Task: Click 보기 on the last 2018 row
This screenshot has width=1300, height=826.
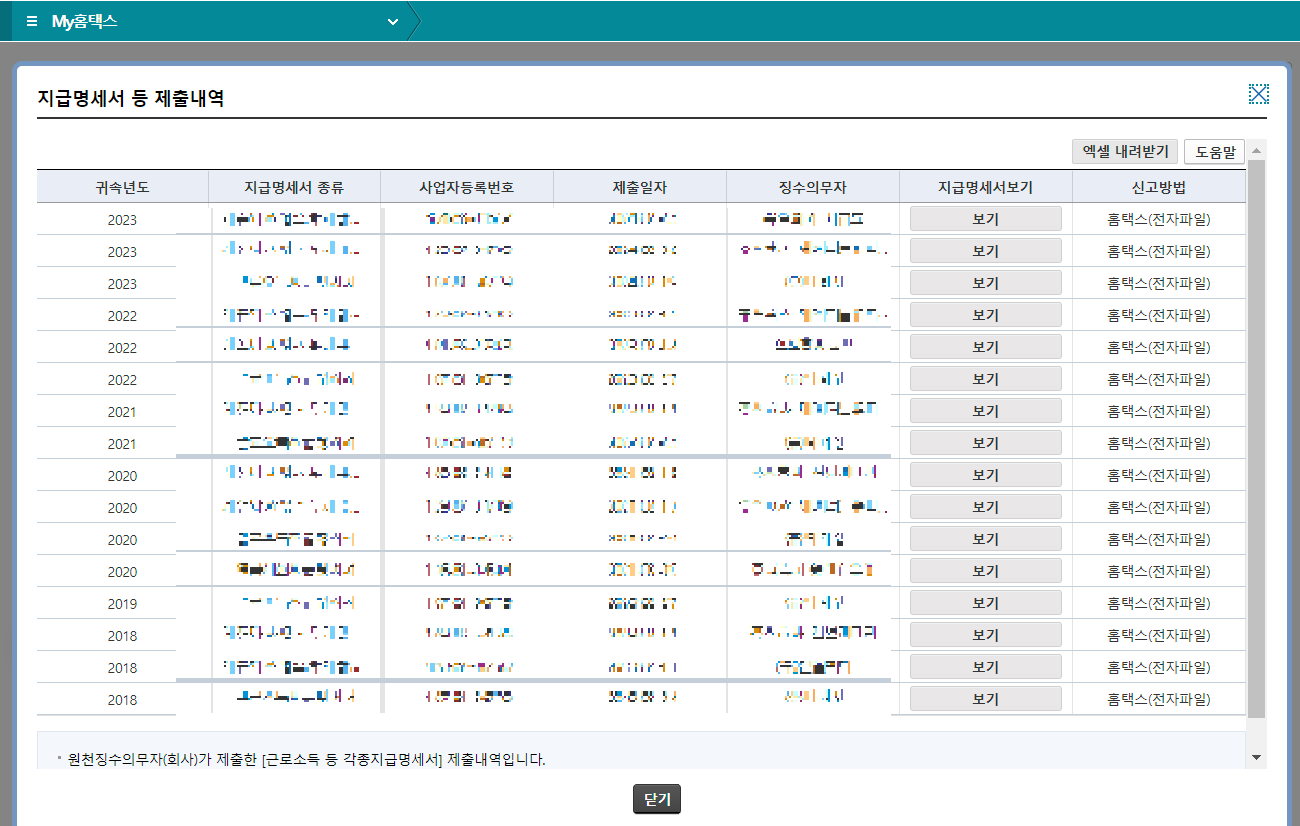Action: [x=985, y=698]
